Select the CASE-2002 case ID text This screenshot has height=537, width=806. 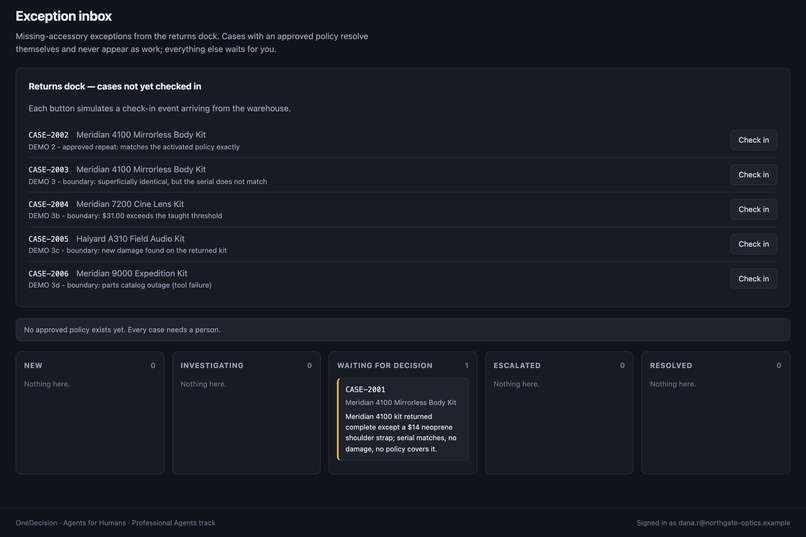coord(48,135)
